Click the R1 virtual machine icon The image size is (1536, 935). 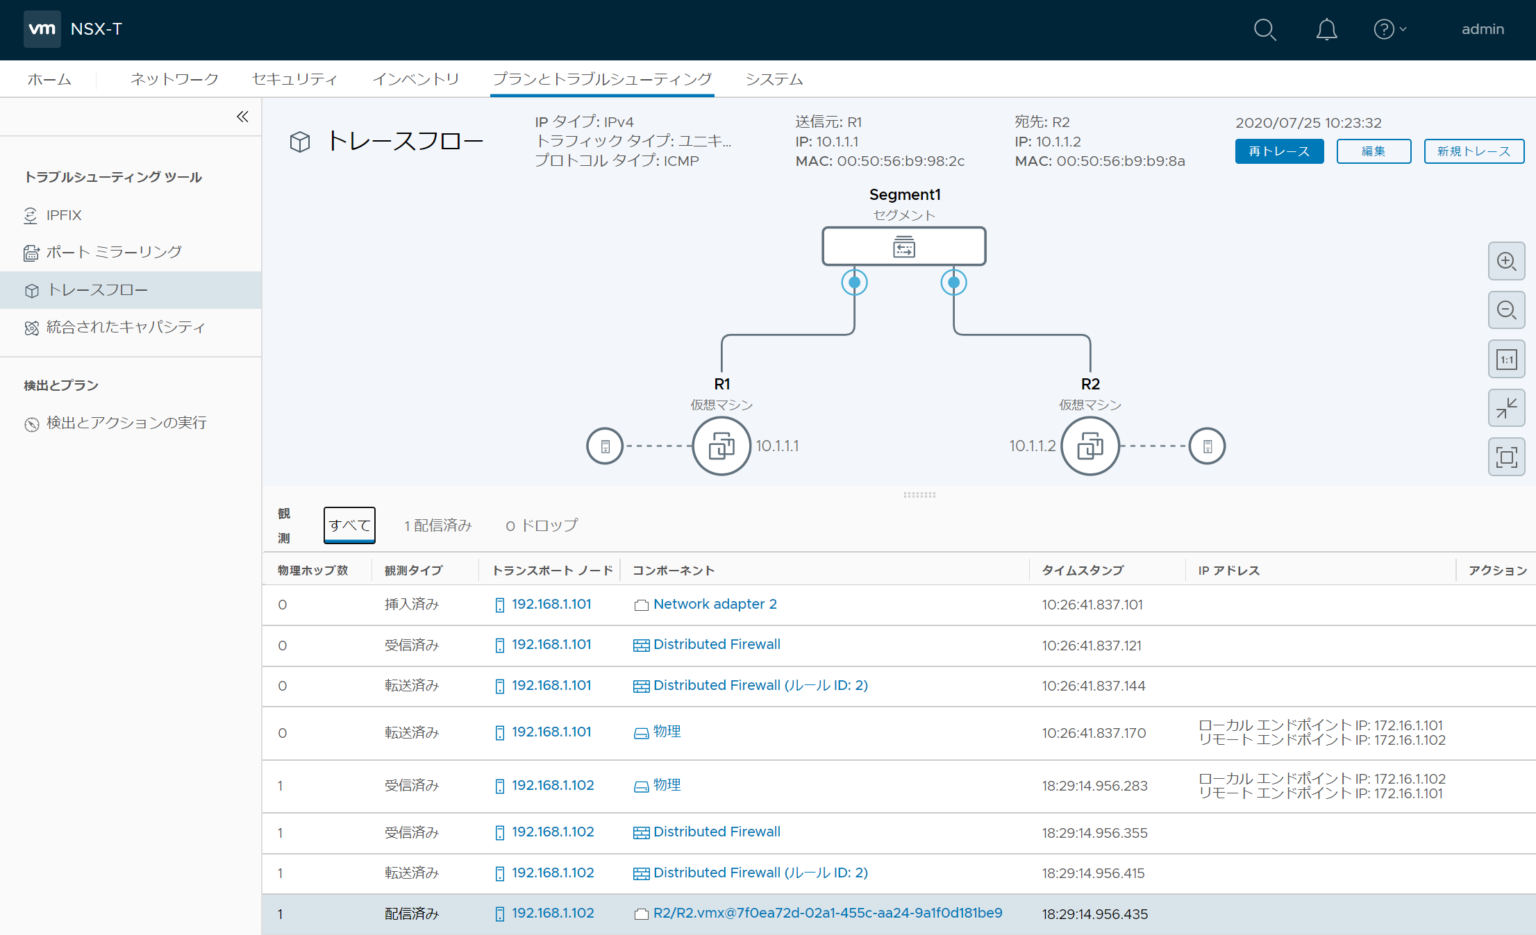click(x=721, y=445)
